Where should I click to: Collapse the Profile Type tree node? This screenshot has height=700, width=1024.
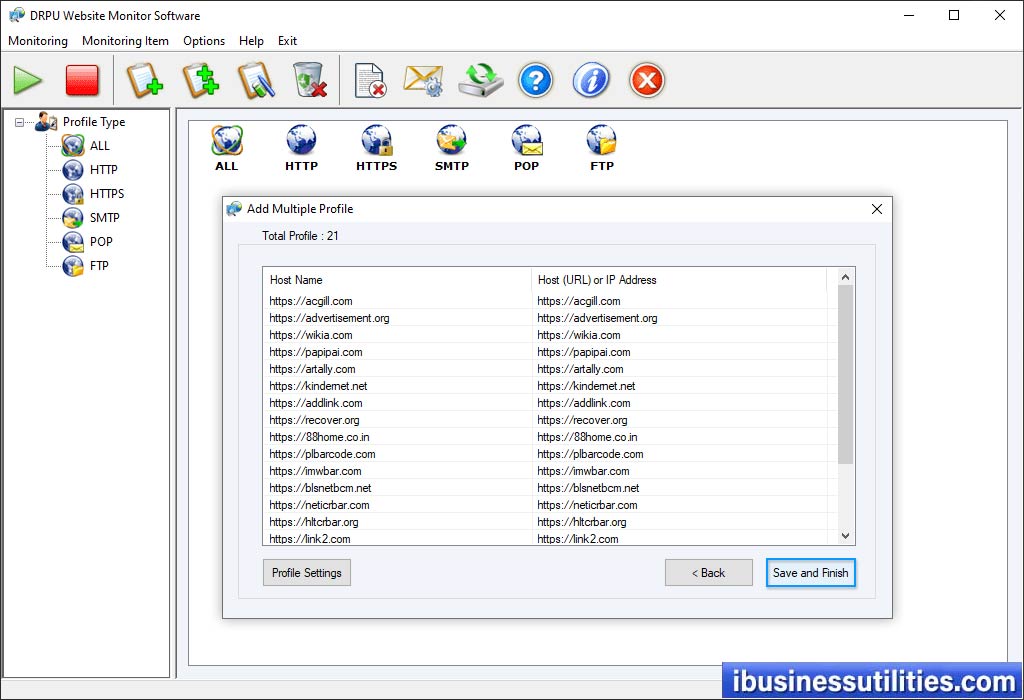(x=20, y=122)
